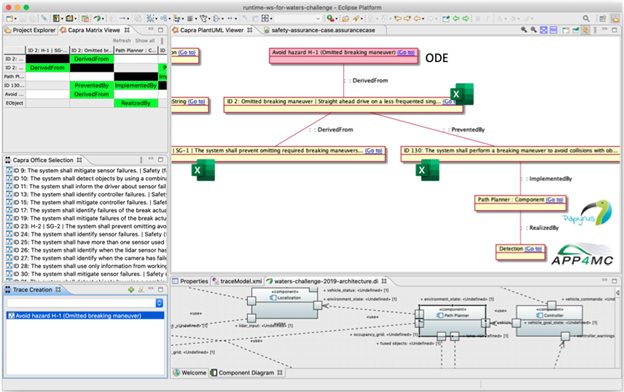Screen dimensions: 624x392
Task: Open the Capra Matrix View menu dots
Action: tap(162, 41)
